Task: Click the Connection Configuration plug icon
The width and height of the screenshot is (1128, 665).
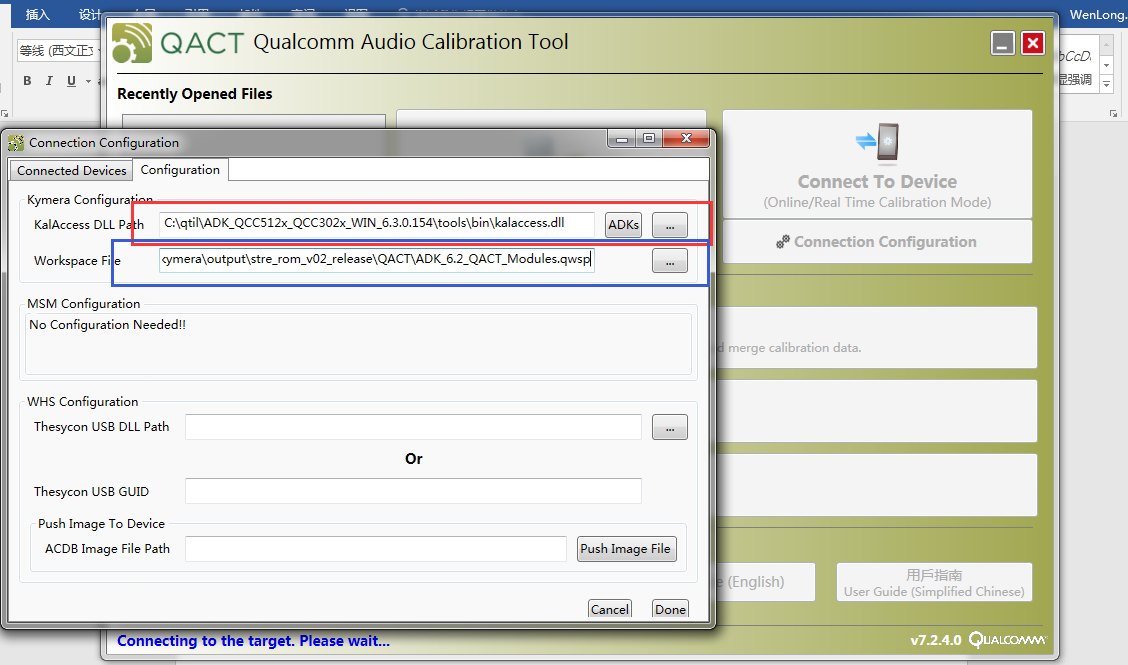Action: (x=783, y=242)
